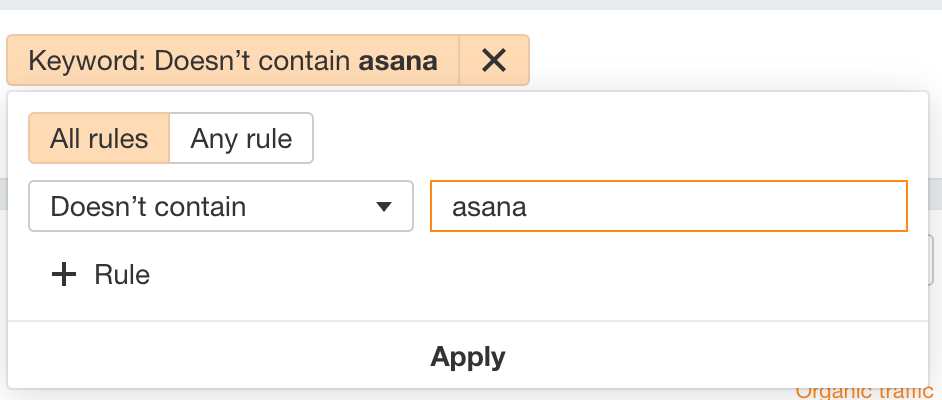Switch to the "Any rule" matching mode
This screenshot has width=942, height=400.
tap(241, 138)
